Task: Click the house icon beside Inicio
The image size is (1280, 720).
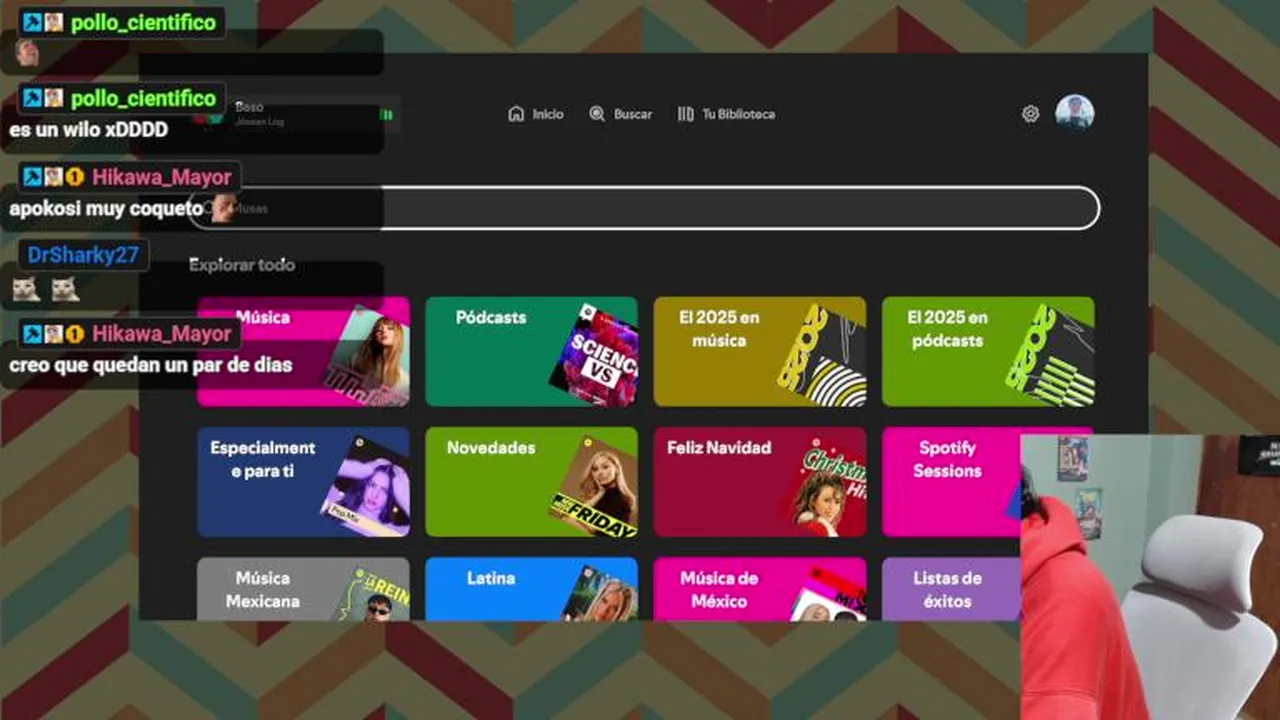Action: 516,114
